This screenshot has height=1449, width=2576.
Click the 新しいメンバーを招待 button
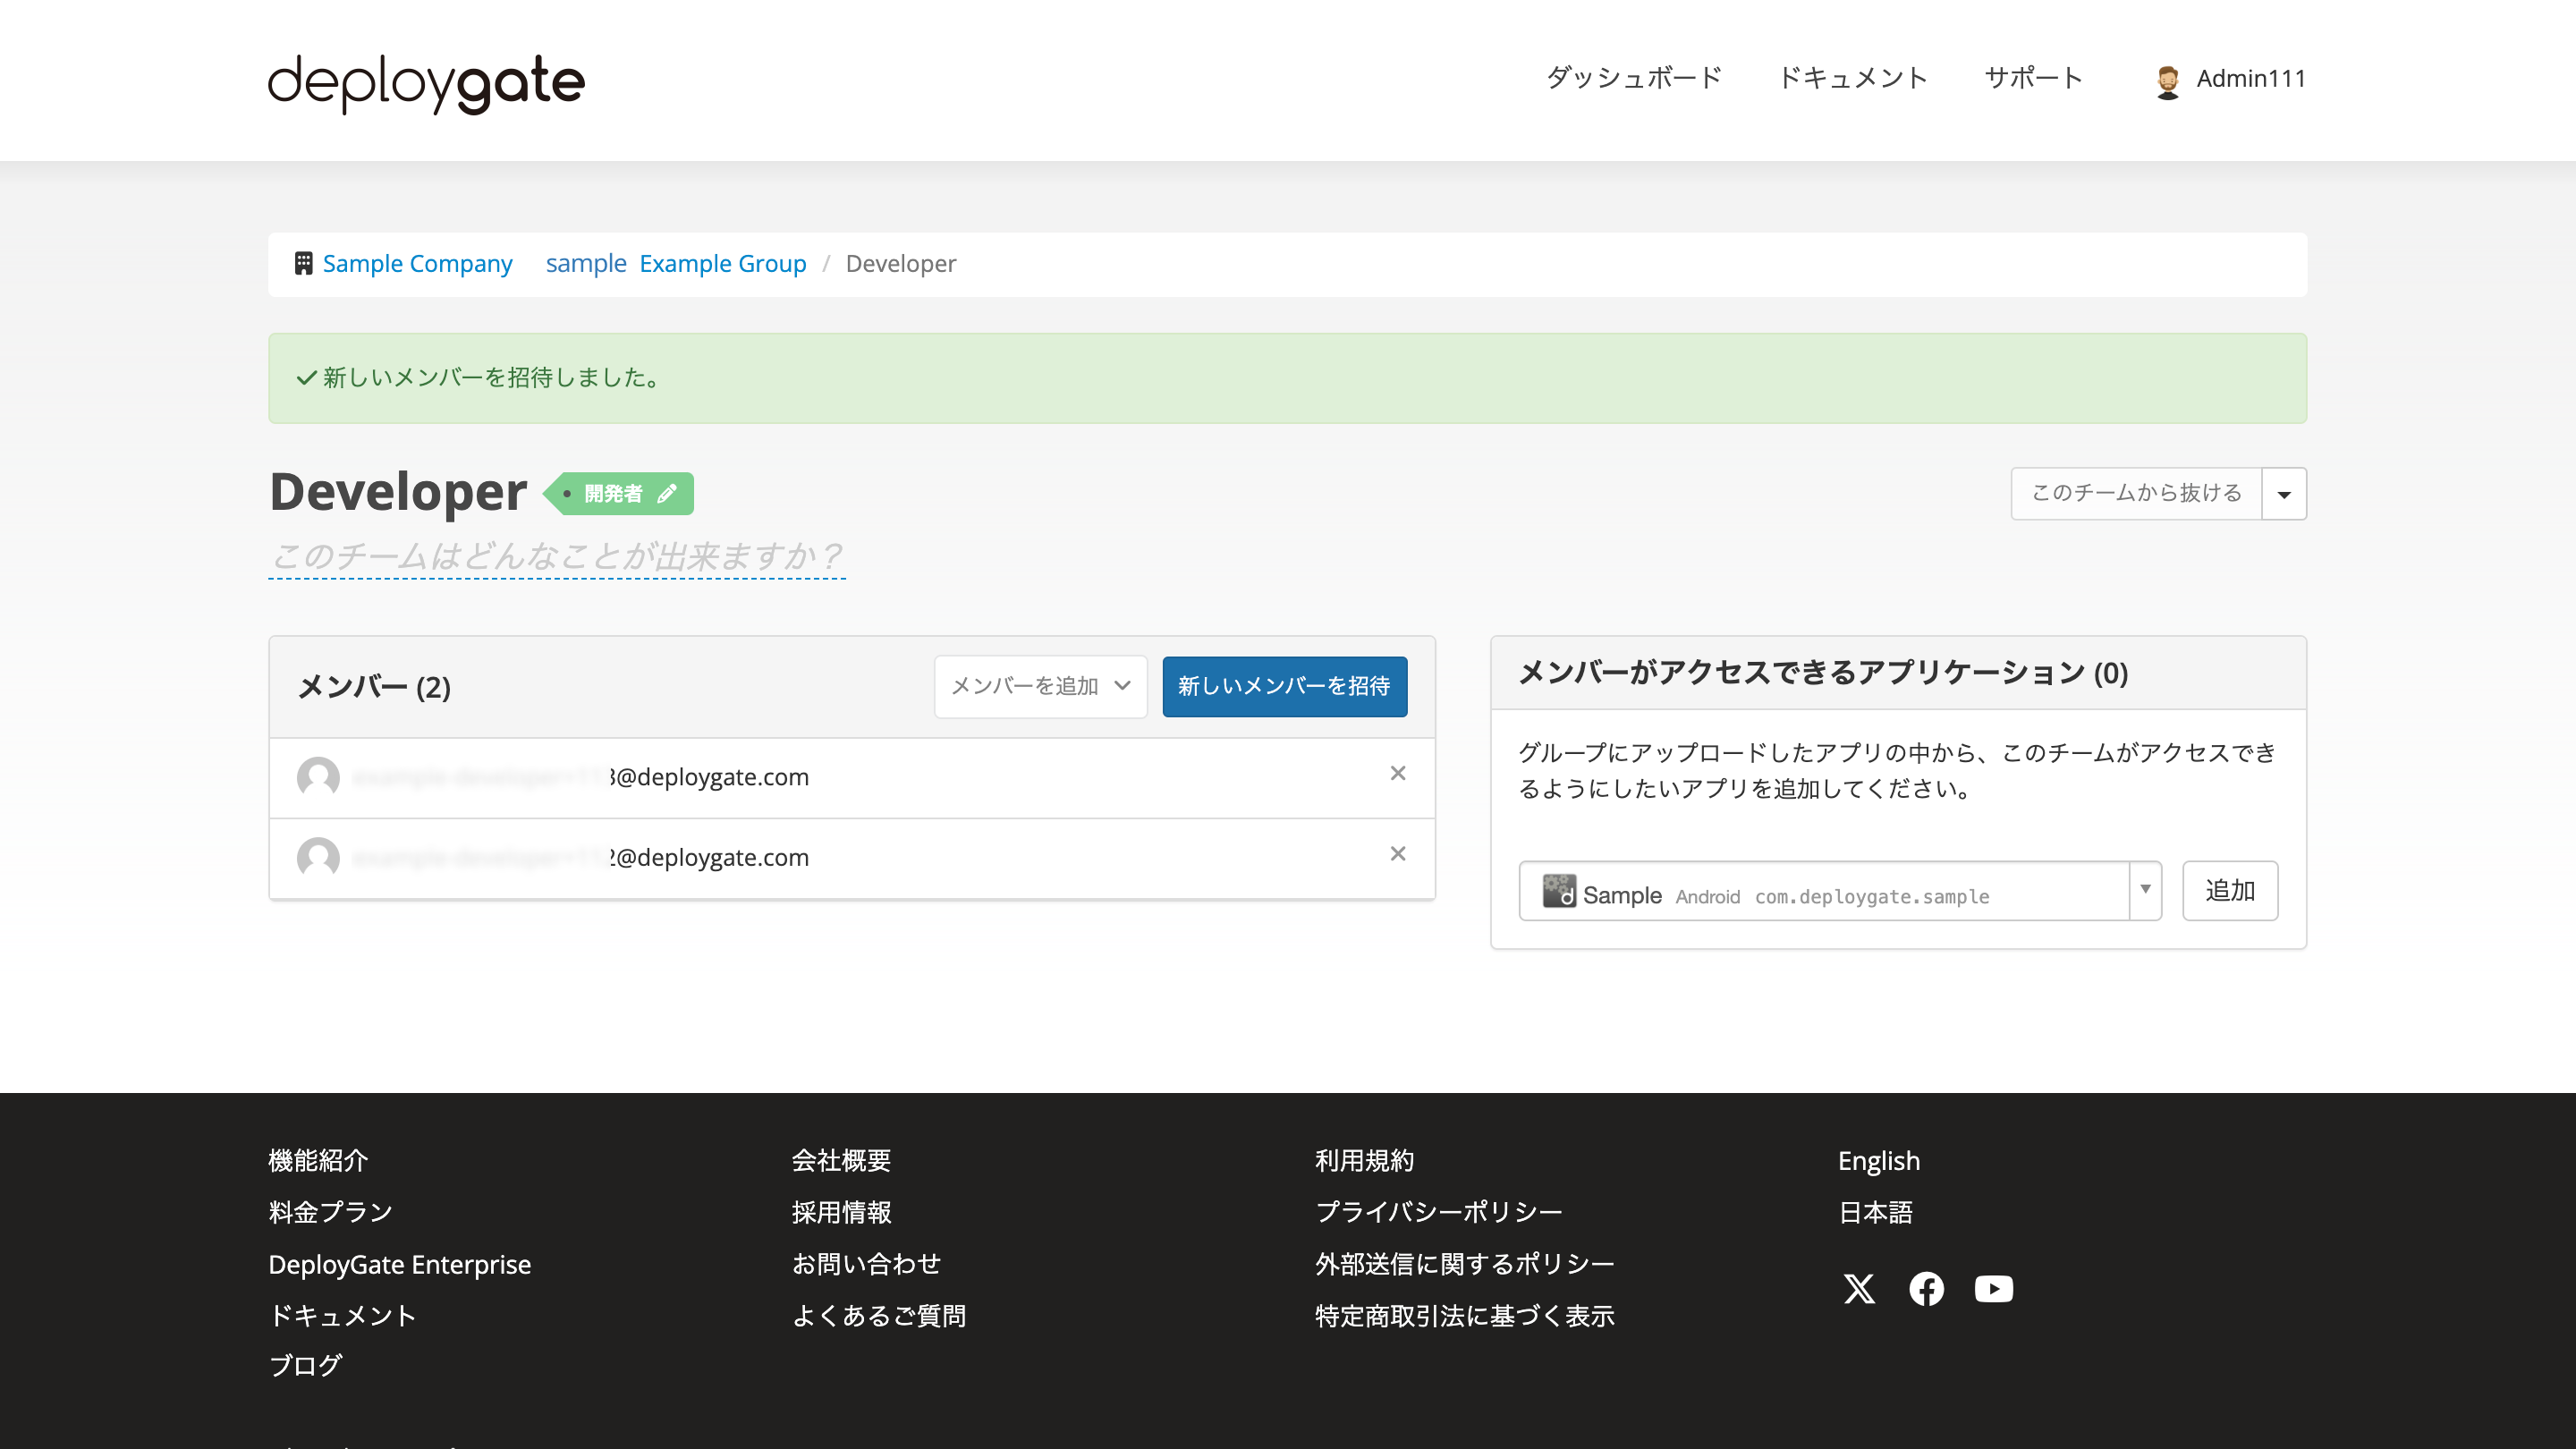coord(1286,686)
